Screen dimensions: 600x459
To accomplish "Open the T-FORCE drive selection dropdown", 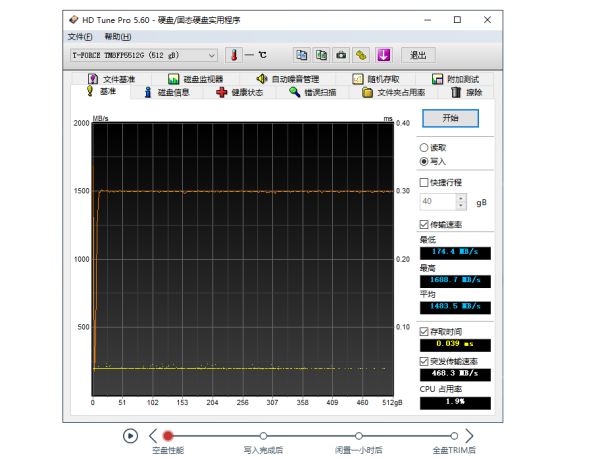I will point(144,55).
